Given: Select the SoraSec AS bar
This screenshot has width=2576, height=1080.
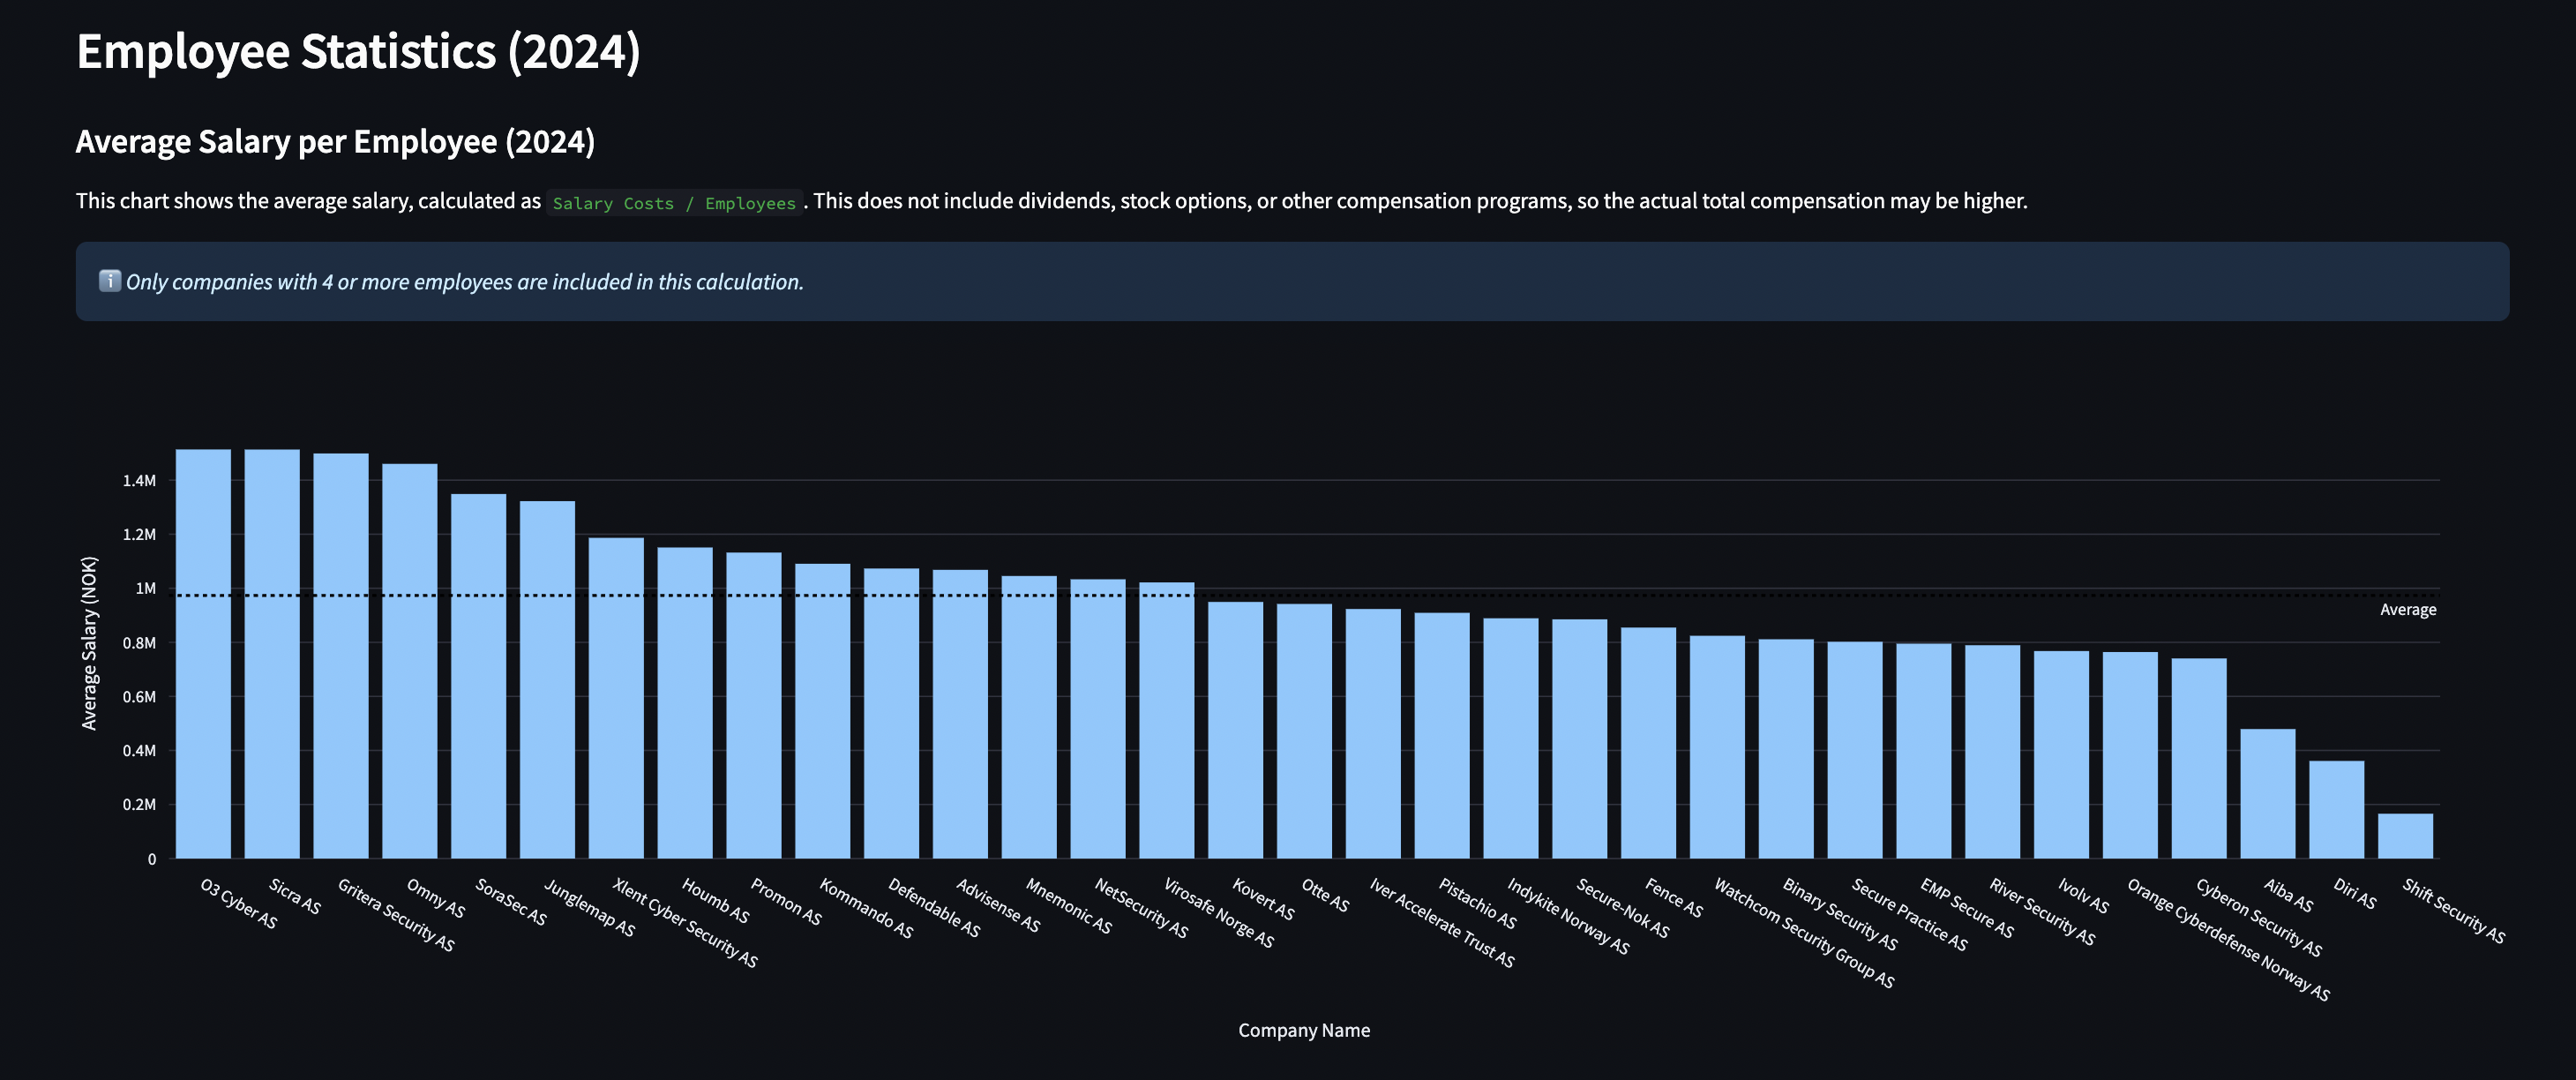Looking at the screenshot, I should tap(478, 676).
